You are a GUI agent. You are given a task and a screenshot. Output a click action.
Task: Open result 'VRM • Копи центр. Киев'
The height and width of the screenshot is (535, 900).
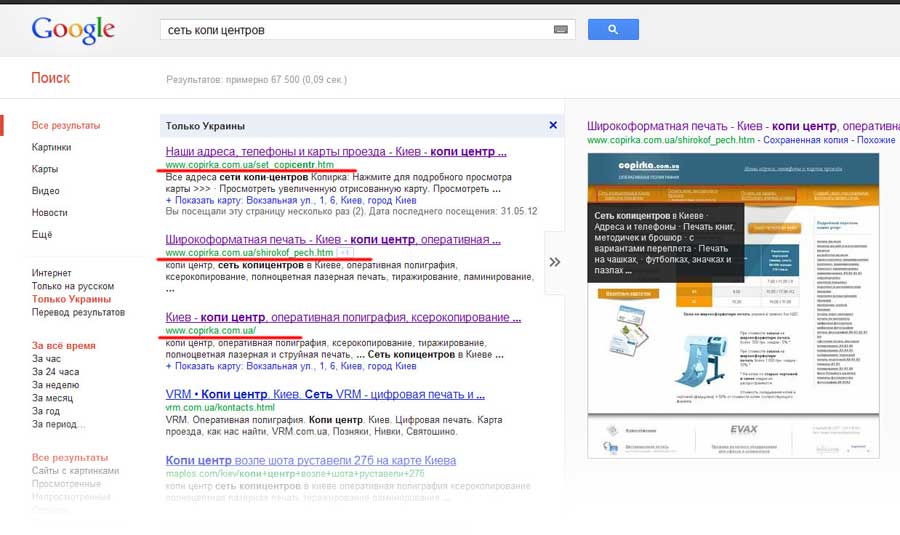(325, 394)
